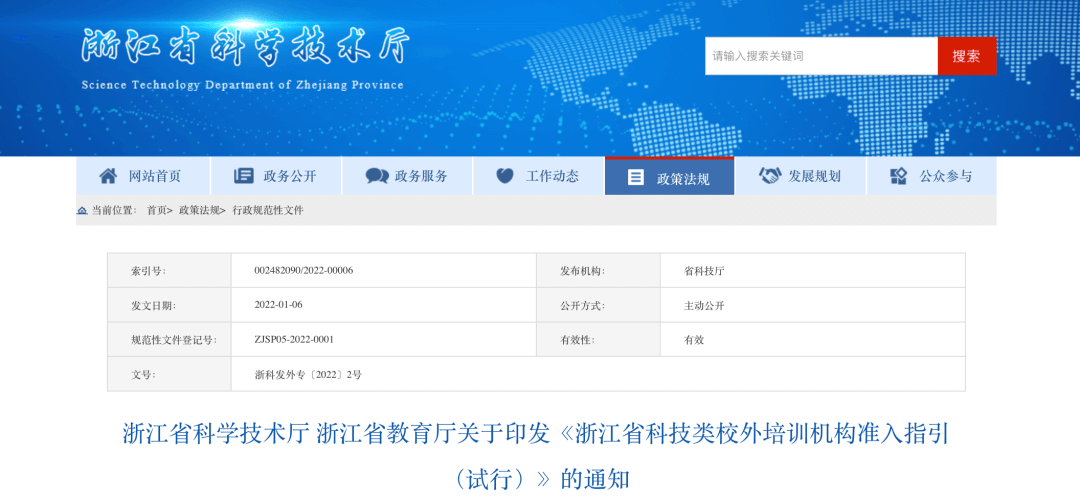This screenshot has width=1080, height=499.
Task: Focus the search keyword input field
Action: pyautogui.click(x=821, y=57)
